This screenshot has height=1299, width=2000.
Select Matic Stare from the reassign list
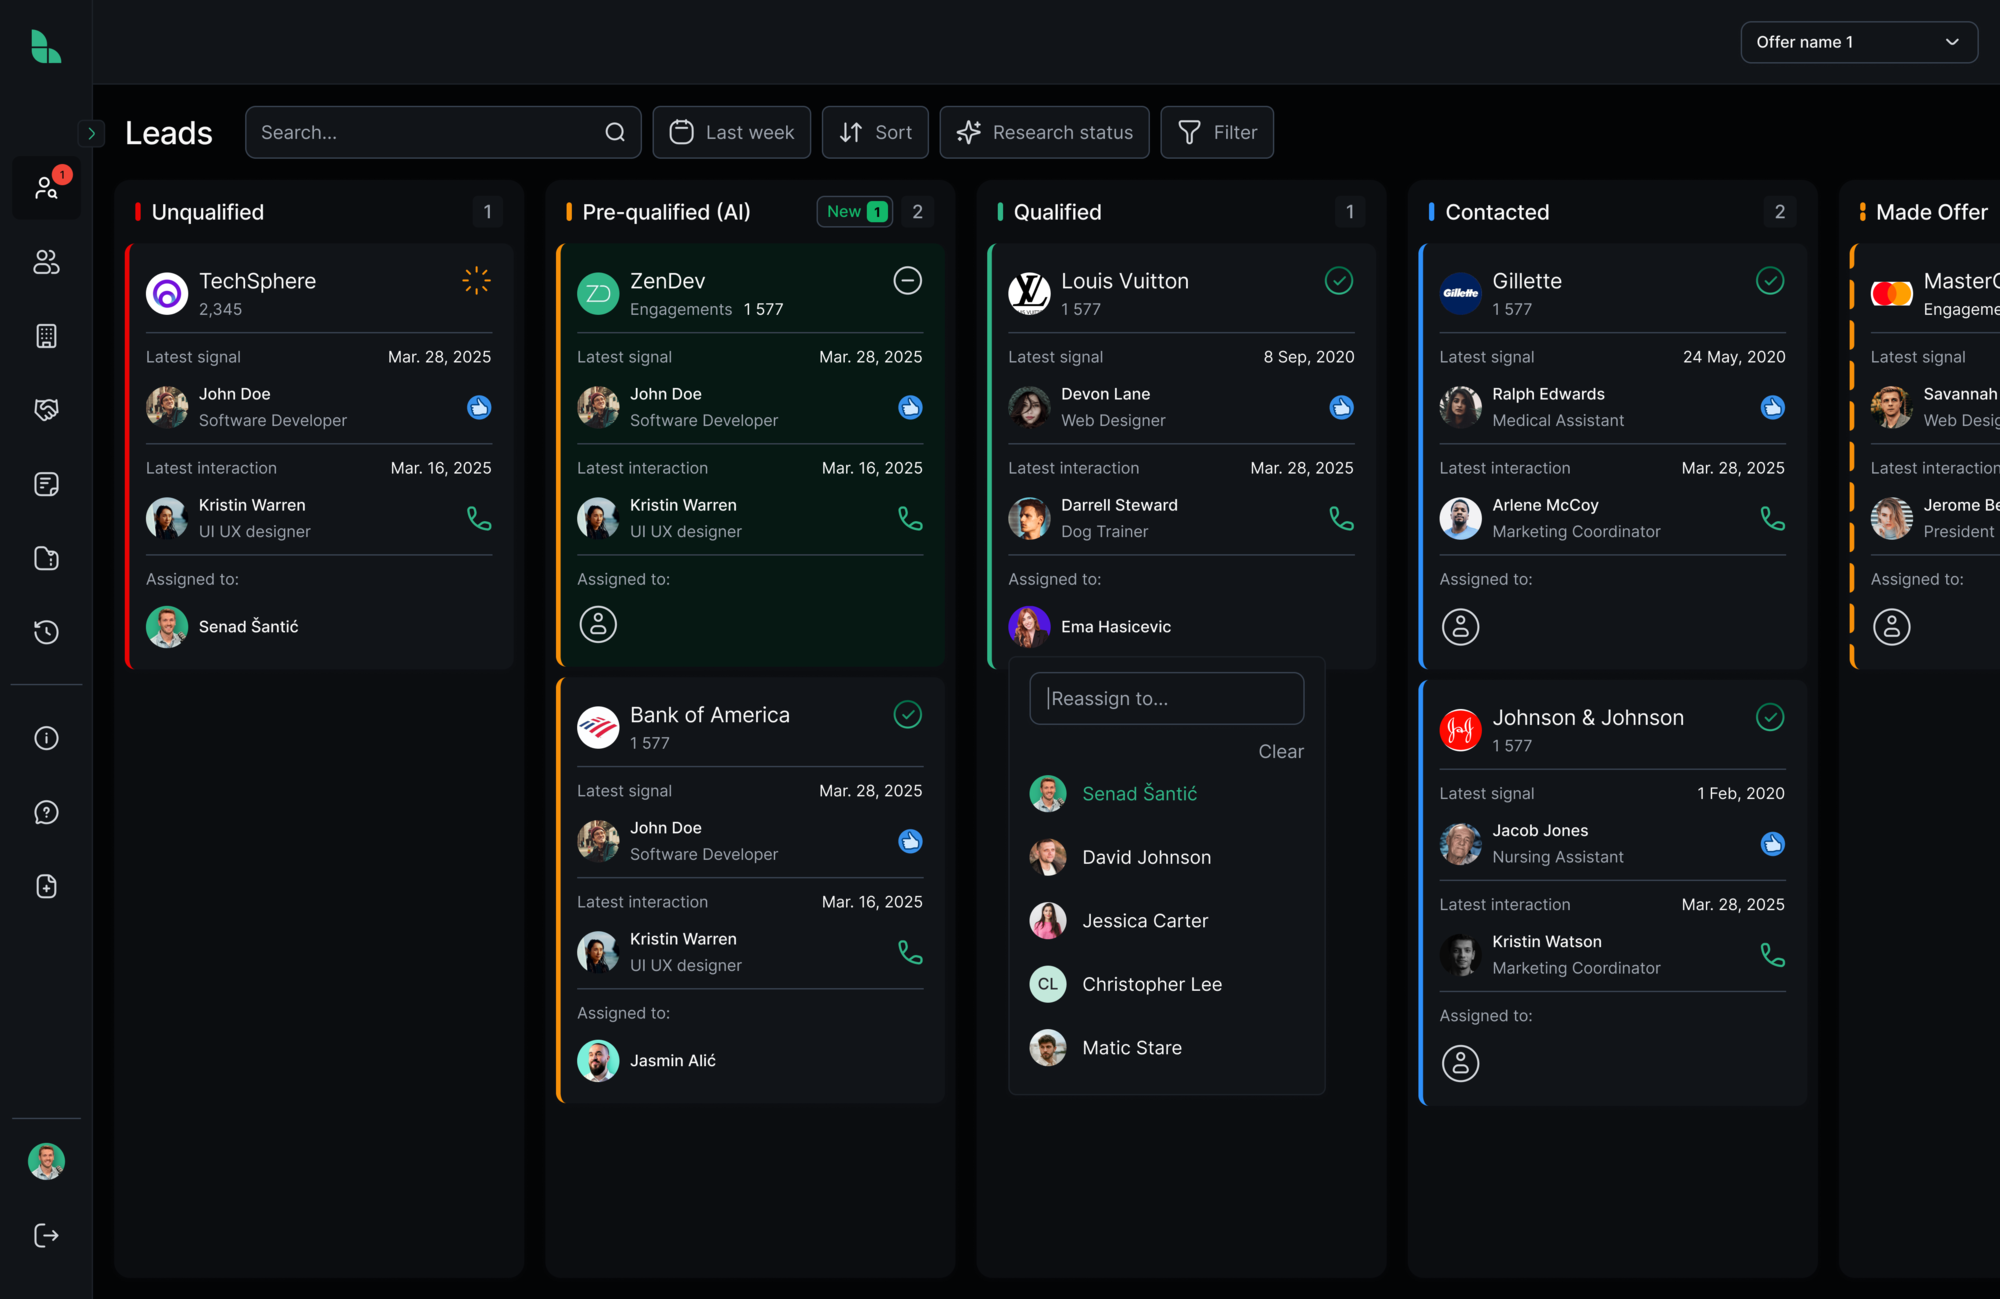pyautogui.click(x=1131, y=1047)
